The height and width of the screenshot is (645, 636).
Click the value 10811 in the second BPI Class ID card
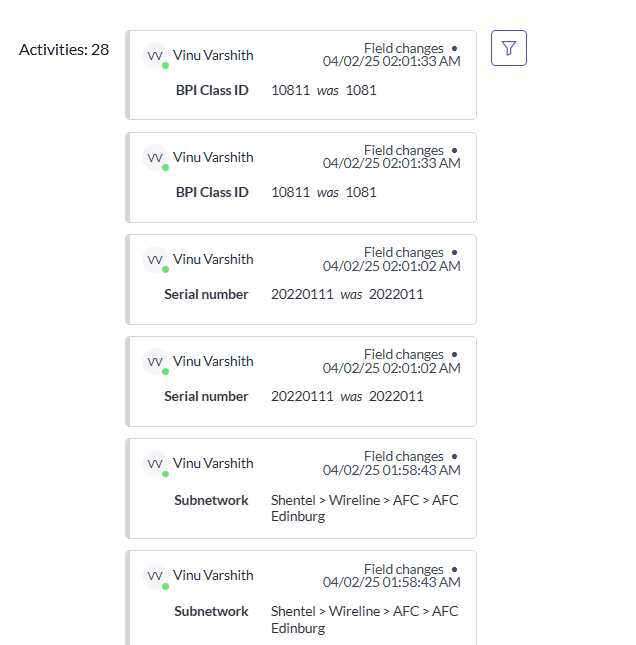click(290, 192)
